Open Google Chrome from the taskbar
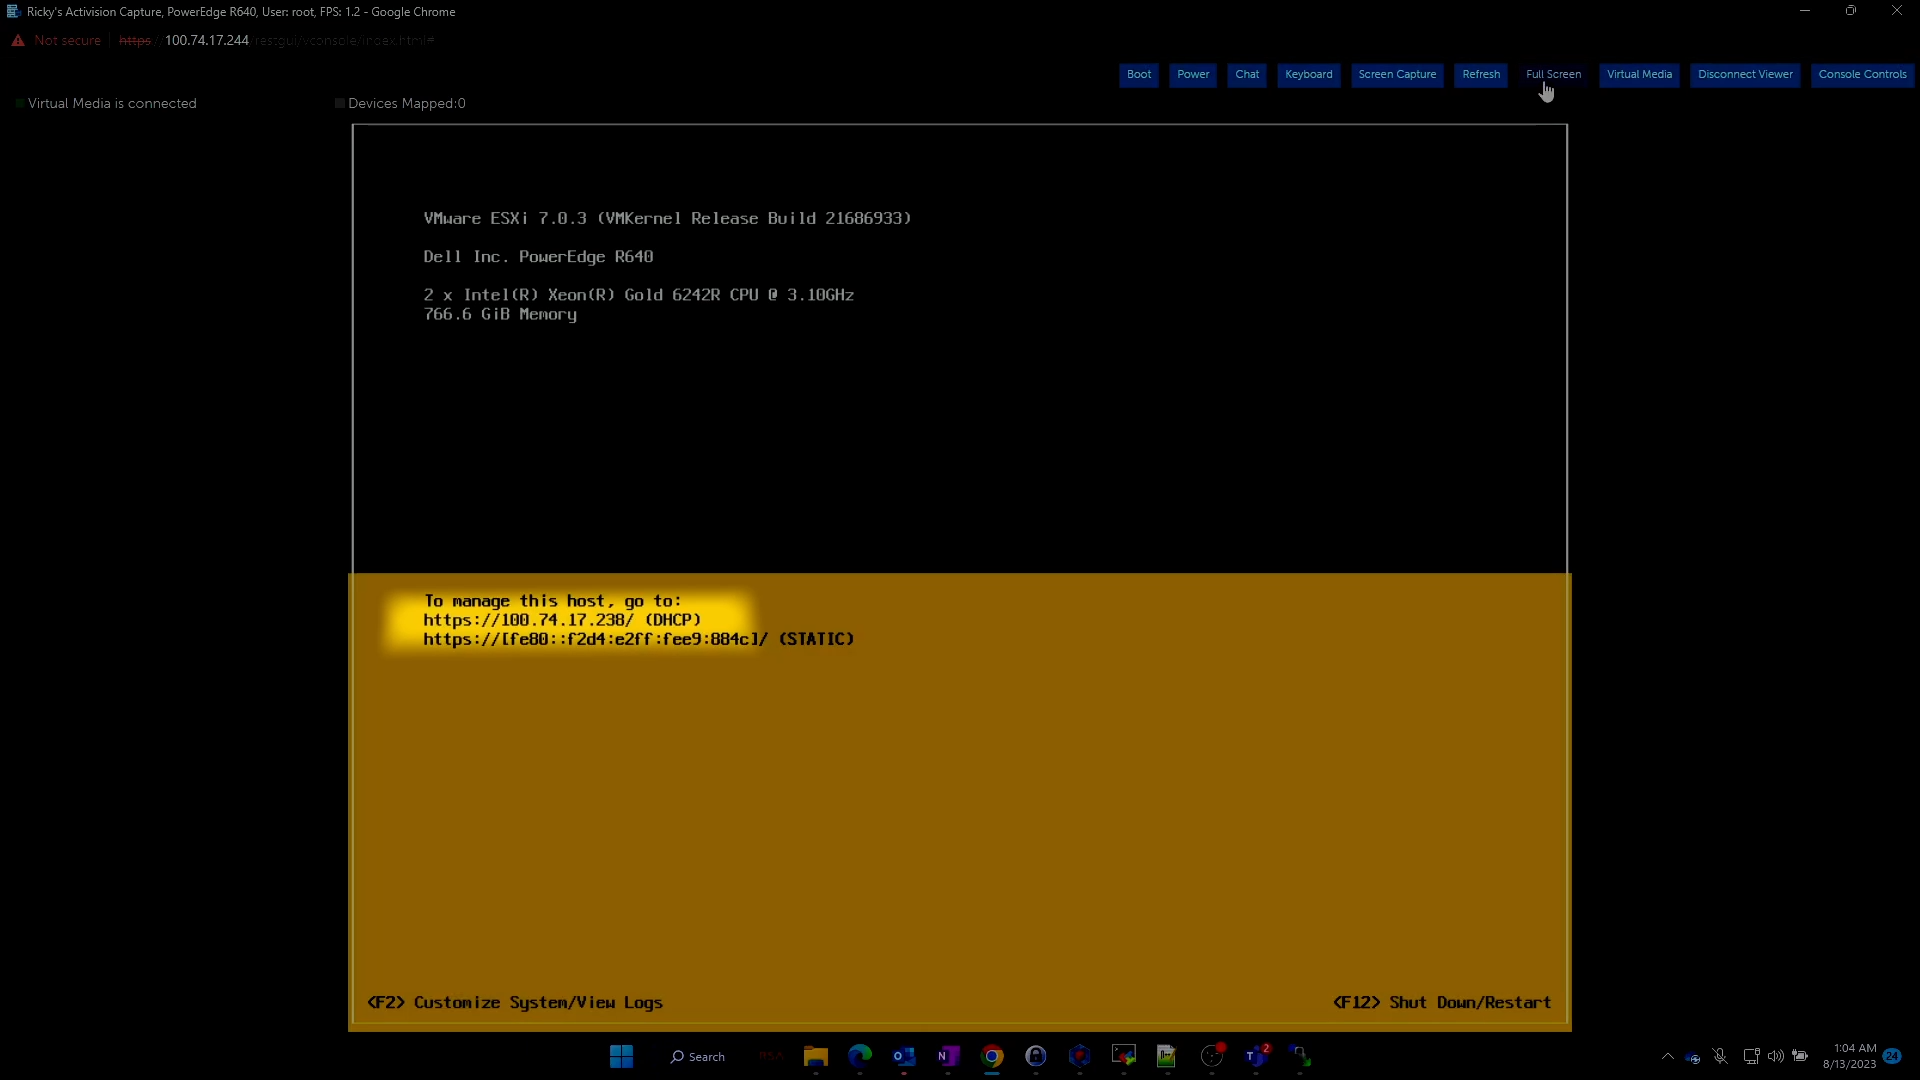This screenshot has width=1920, height=1080. 993,1056
